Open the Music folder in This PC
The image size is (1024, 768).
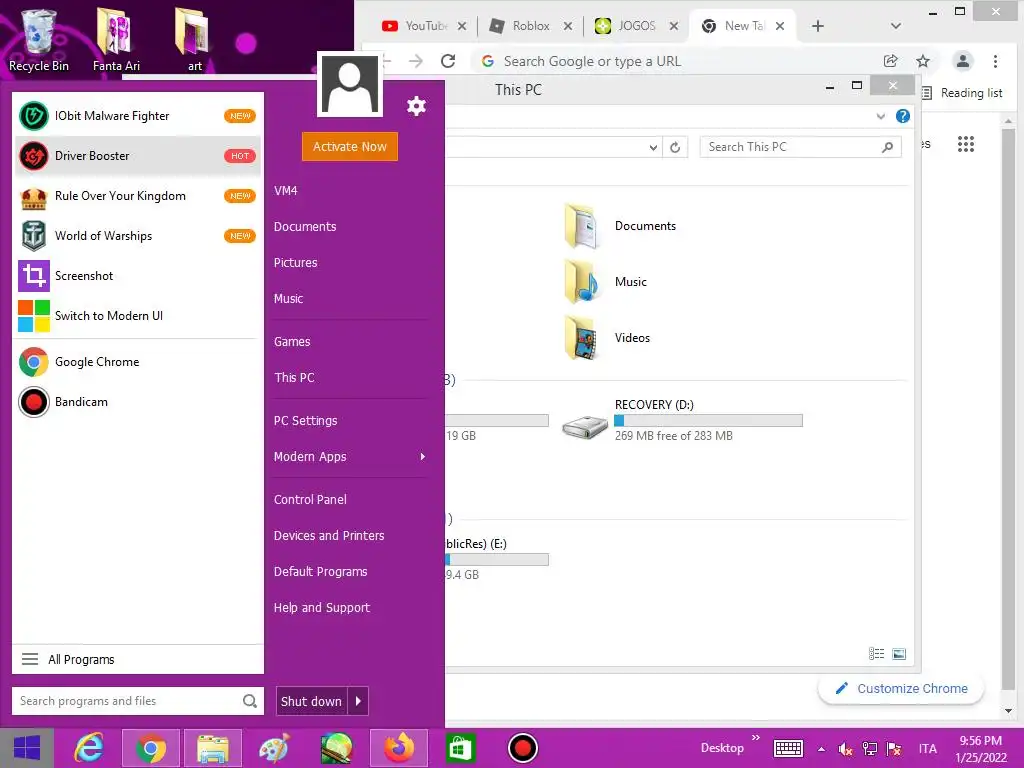pyautogui.click(x=606, y=281)
